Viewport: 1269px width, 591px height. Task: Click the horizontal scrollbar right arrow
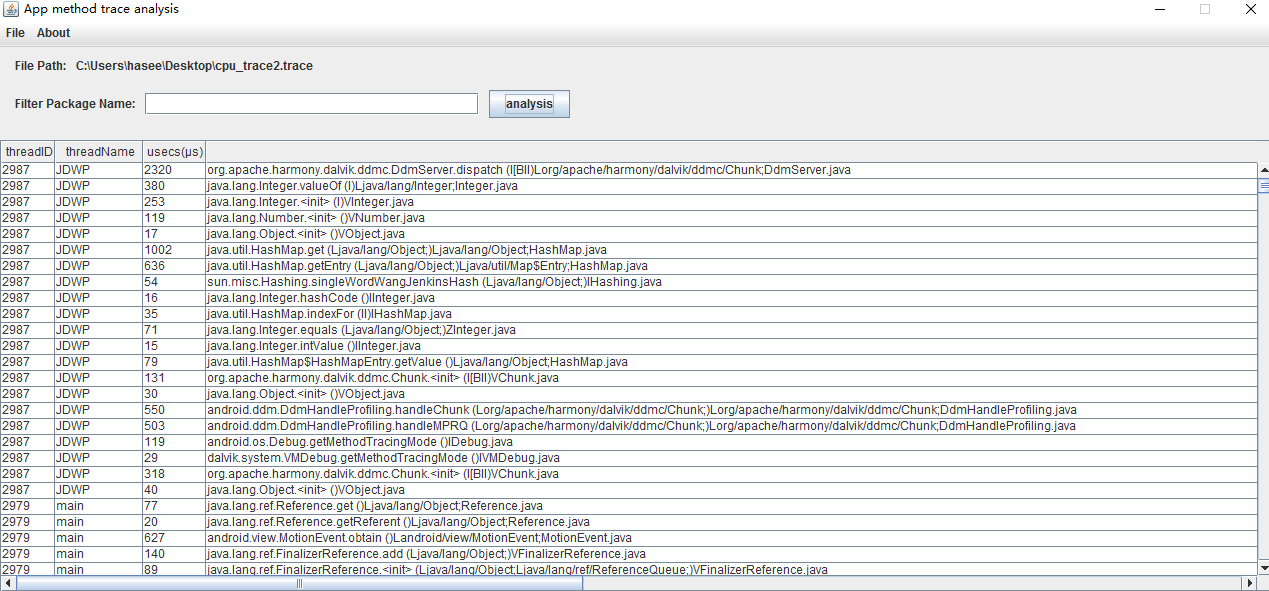click(x=1248, y=583)
